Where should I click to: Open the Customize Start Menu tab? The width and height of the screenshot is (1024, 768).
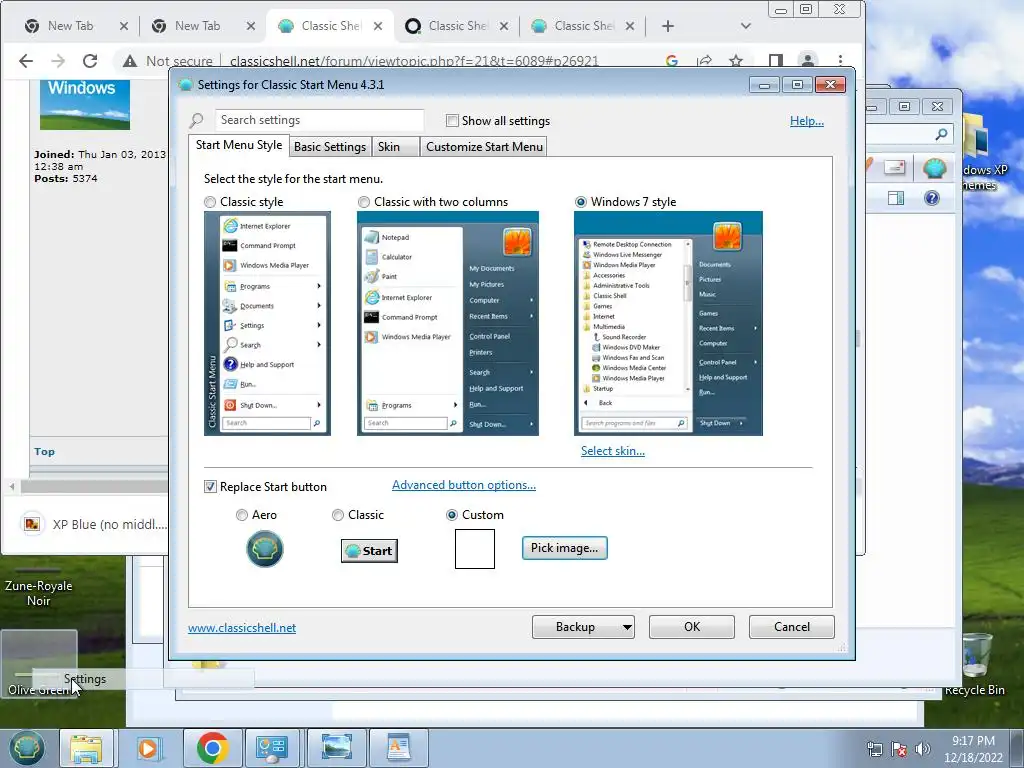tap(484, 147)
